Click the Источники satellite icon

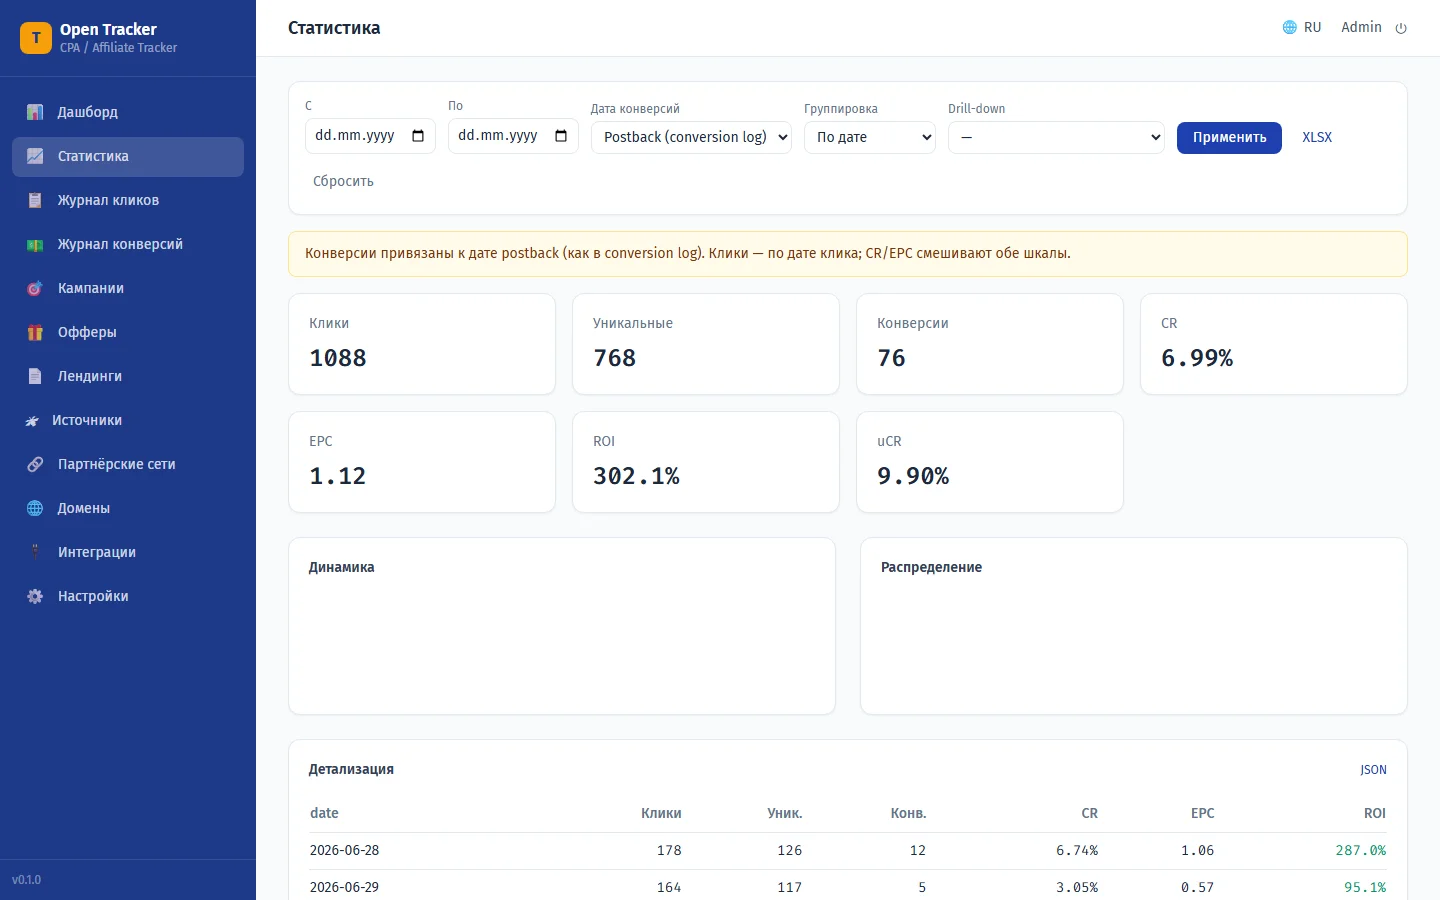pos(32,420)
